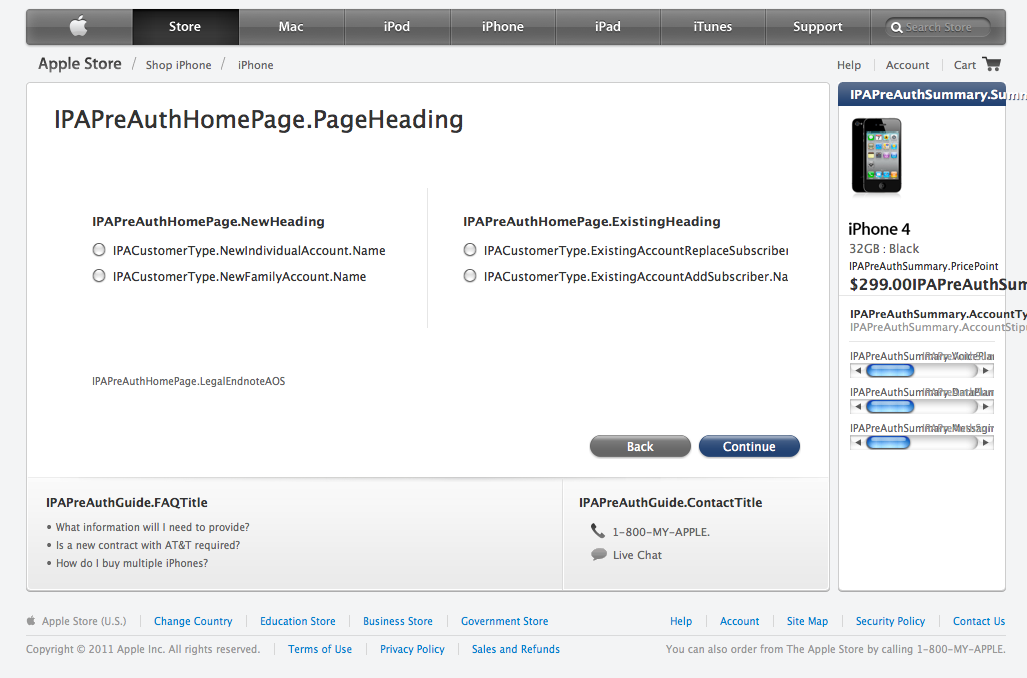1027x678 pixels.
Task: Click the Messaging slider thumb
Action: [x=887, y=443]
